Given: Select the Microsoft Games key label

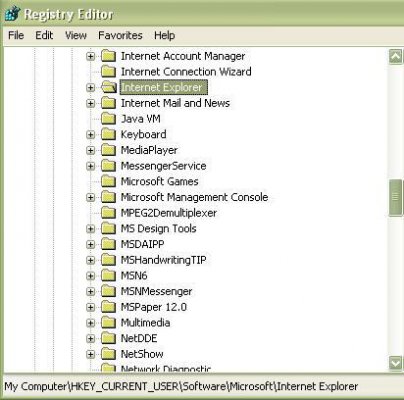Looking at the screenshot, I should [159, 181].
